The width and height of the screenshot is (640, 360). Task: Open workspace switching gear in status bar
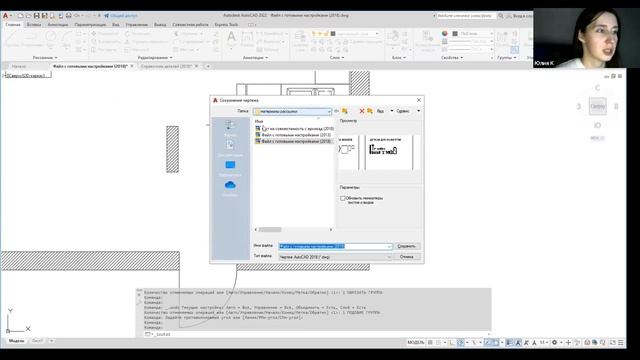[x=554, y=342]
